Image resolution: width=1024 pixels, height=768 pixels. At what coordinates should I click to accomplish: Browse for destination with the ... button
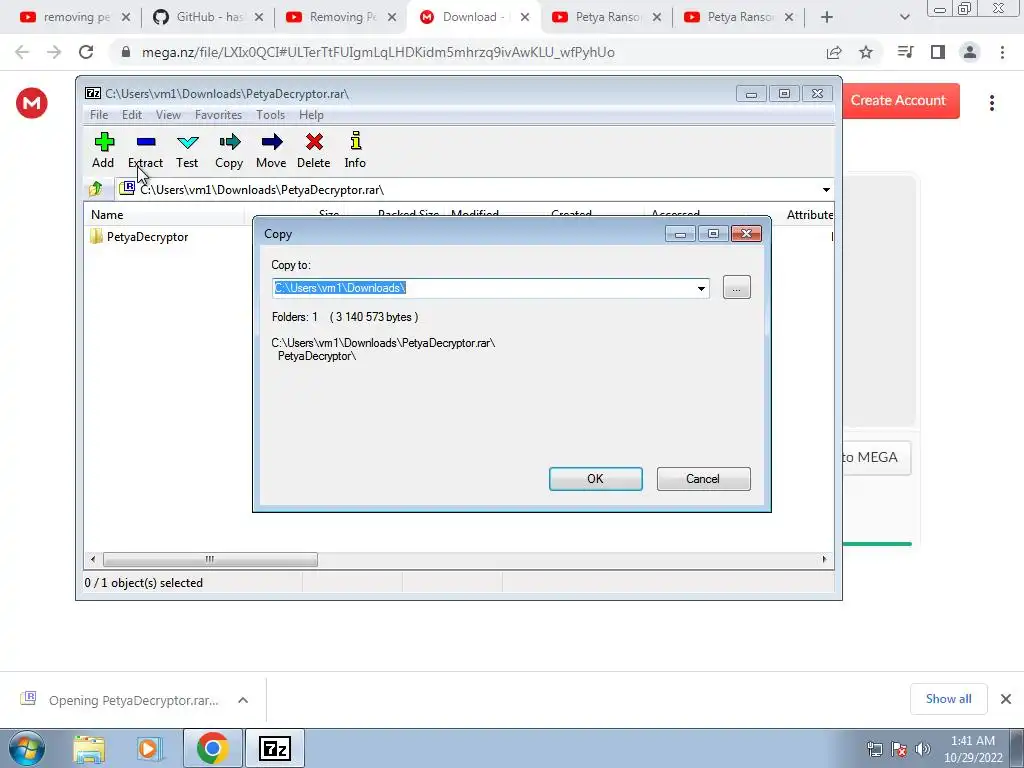(737, 288)
